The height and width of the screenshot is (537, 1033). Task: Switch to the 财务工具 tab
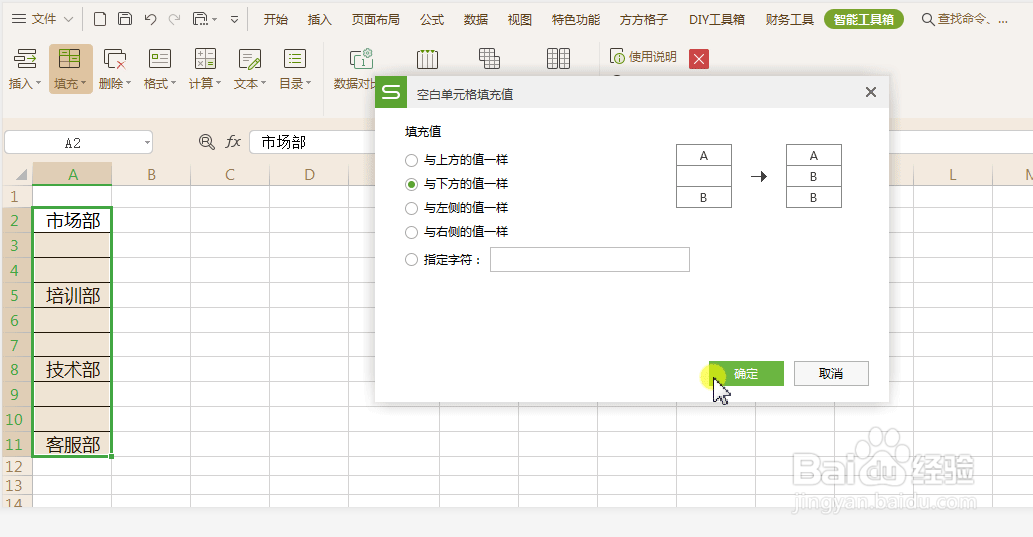click(x=789, y=20)
